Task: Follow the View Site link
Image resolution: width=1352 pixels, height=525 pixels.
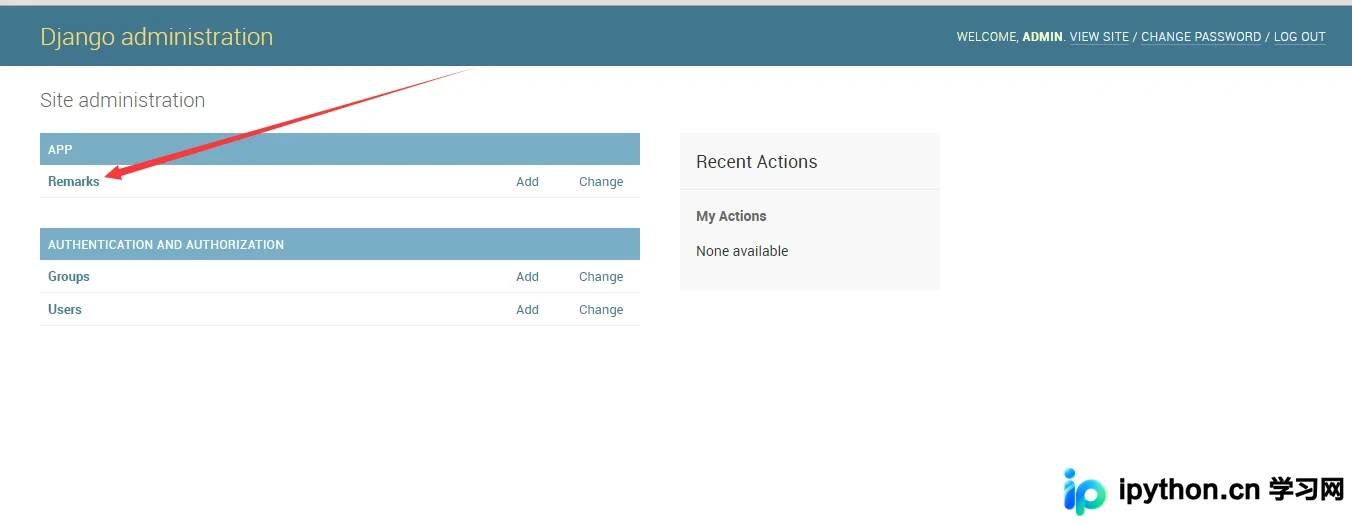Action: [x=1099, y=37]
